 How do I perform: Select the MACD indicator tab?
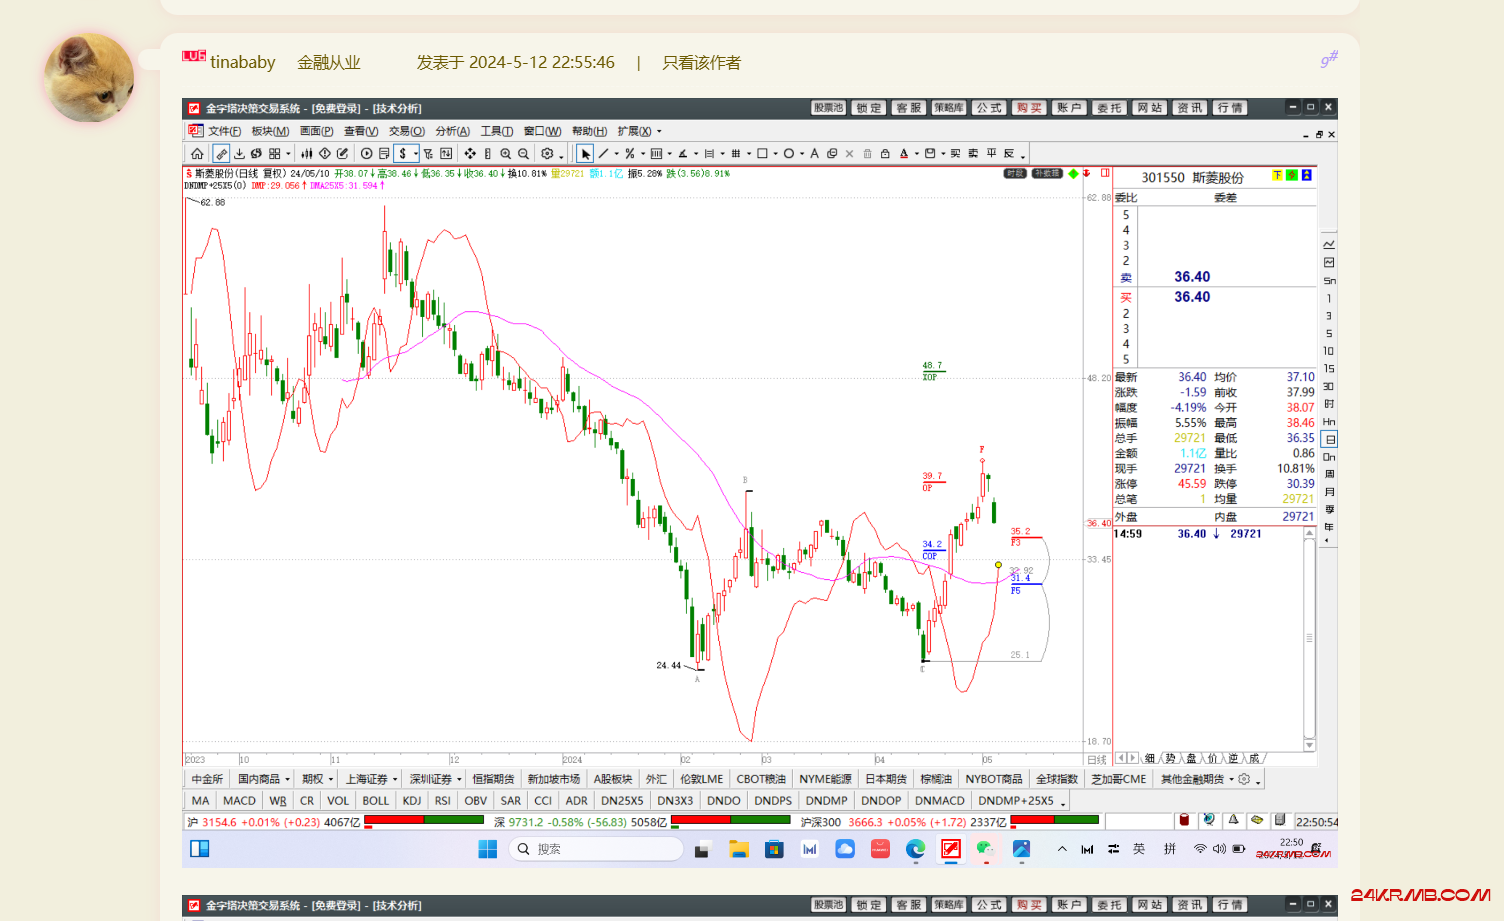(239, 801)
